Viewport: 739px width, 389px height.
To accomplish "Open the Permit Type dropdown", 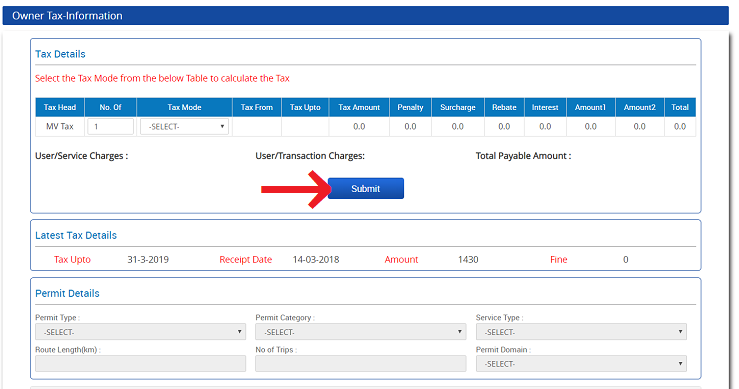I will (x=140, y=332).
